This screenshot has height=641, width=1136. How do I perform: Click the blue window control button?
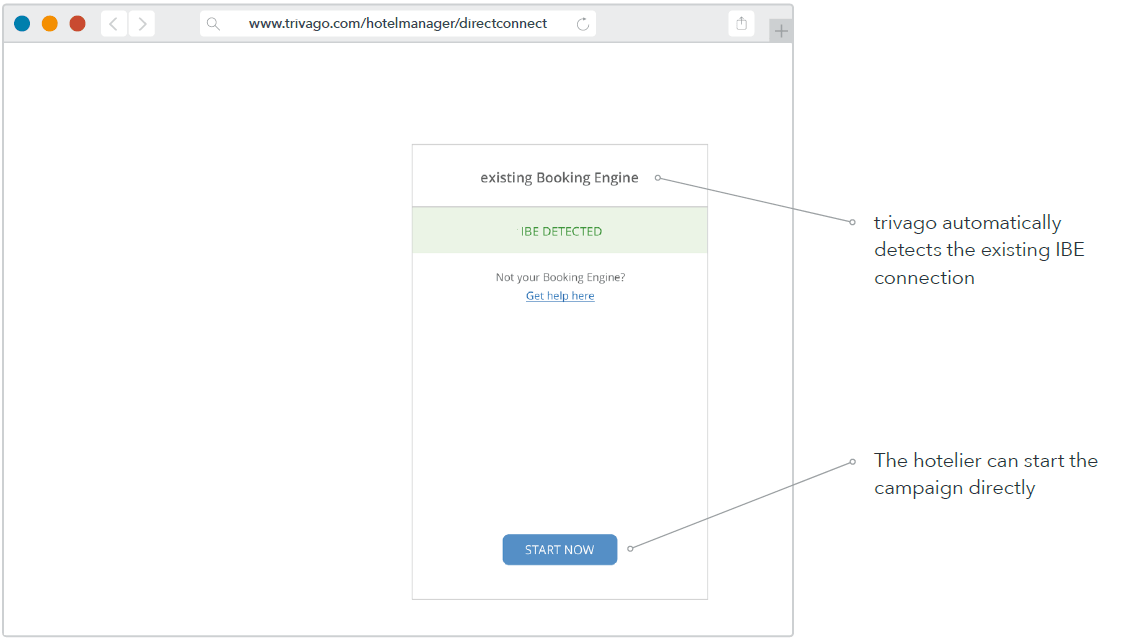coord(22,24)
